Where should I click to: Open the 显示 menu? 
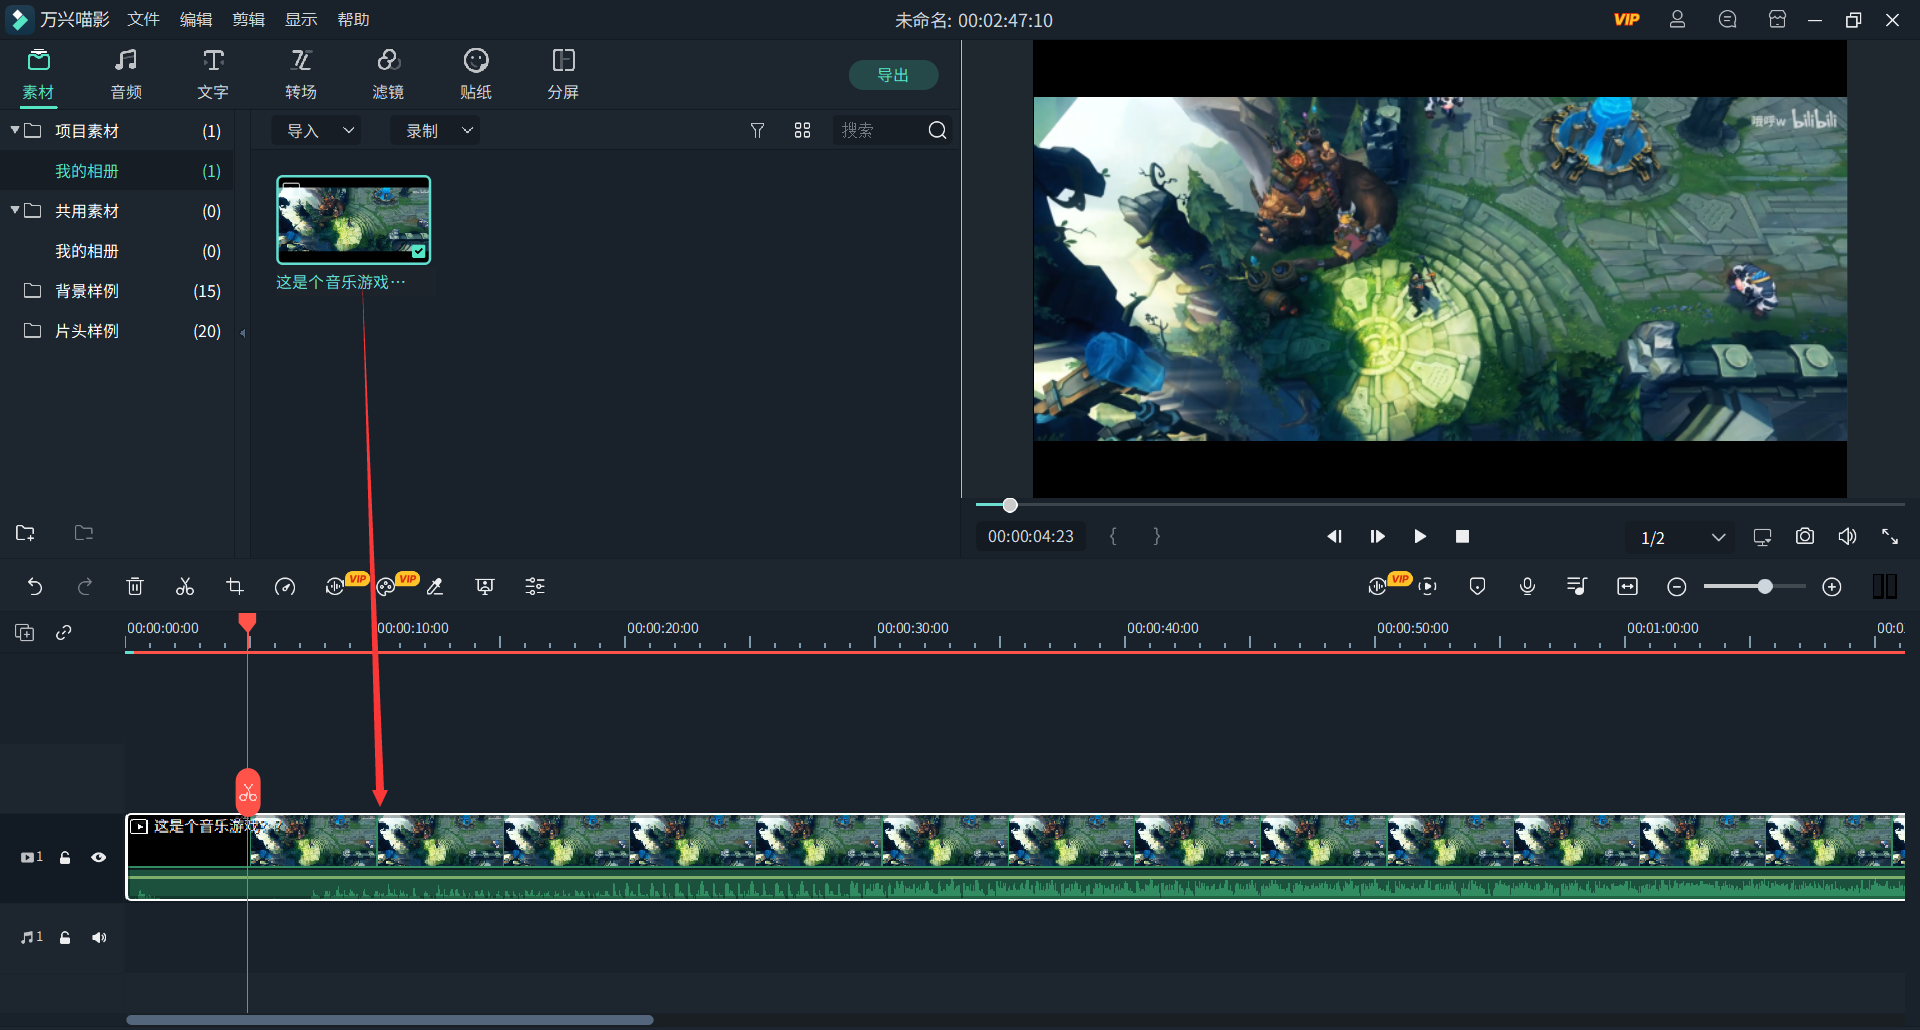point(301,20)
